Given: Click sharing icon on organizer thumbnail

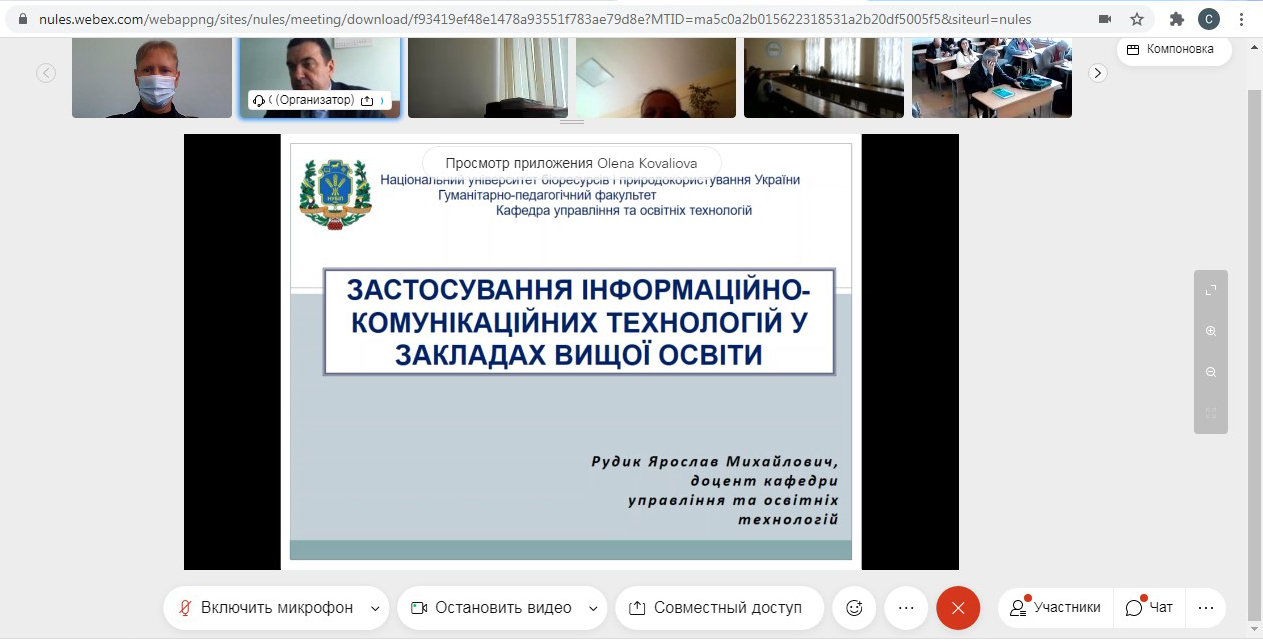Looking at the screenshot, I should pyautogui.click(x=367, y=100).
